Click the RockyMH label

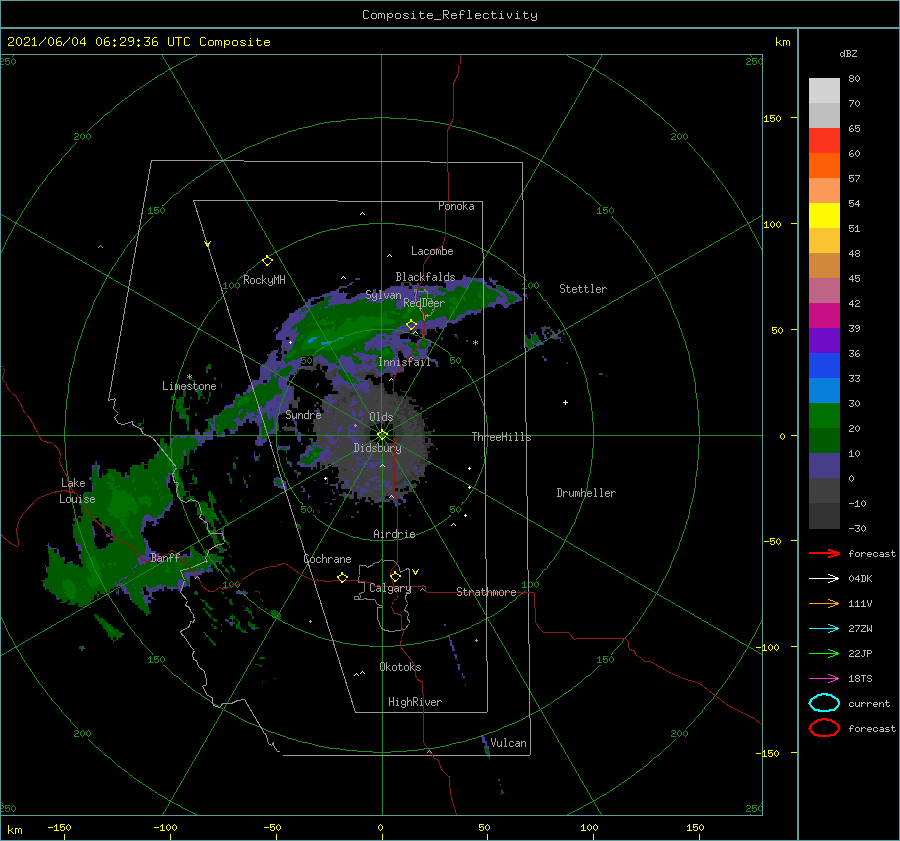pos(264,280)
